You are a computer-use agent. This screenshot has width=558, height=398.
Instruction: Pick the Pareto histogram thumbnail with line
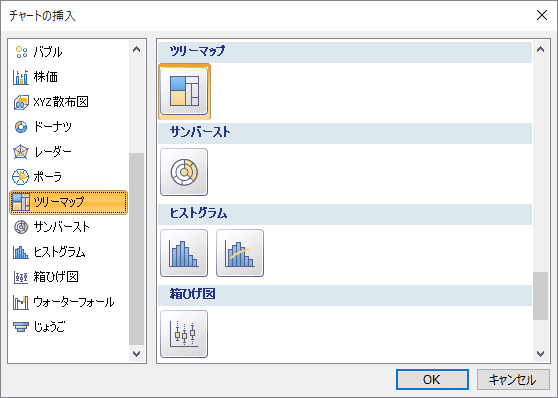coord(240,253)
